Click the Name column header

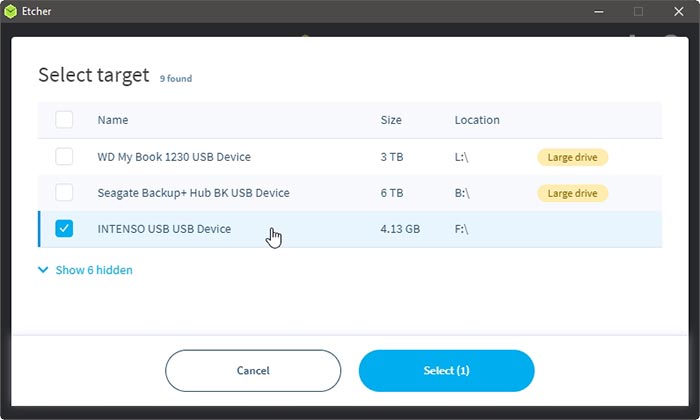(113, 120)
